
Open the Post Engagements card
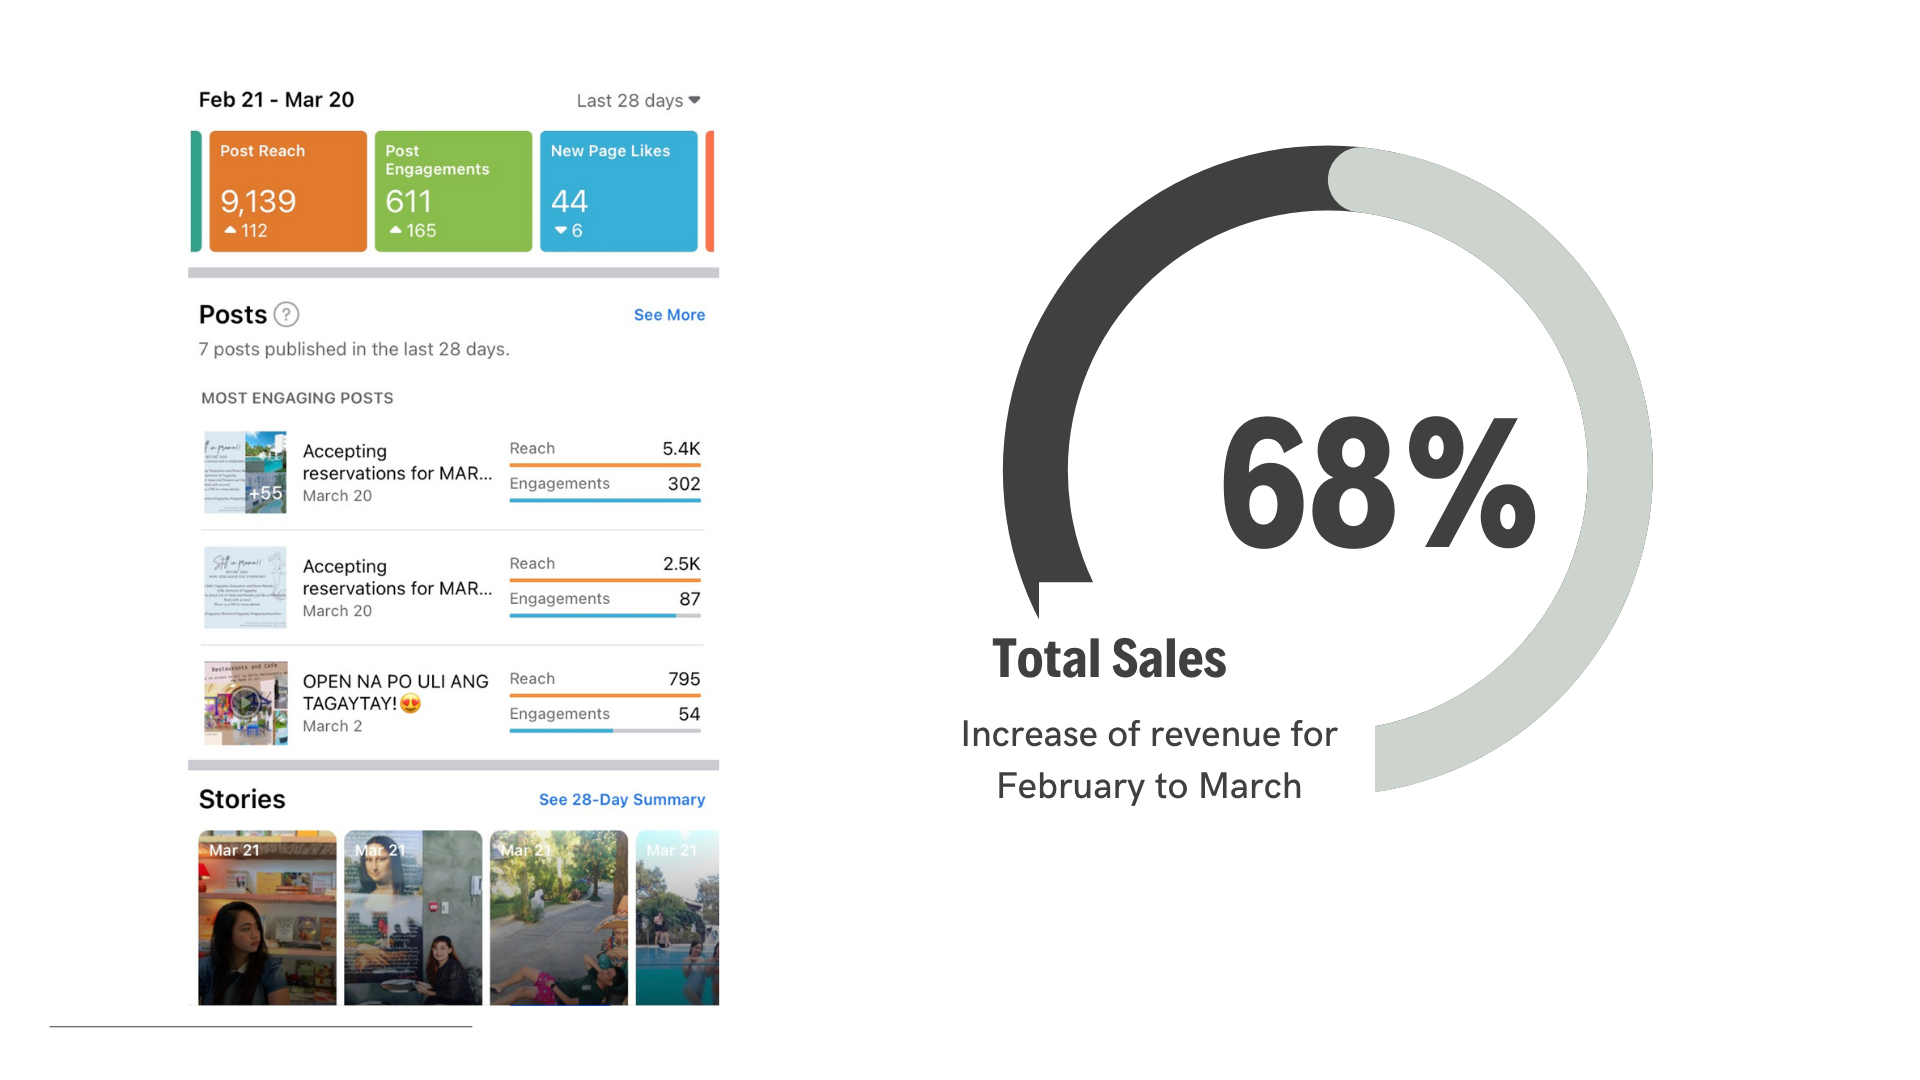tap(453, 191)
